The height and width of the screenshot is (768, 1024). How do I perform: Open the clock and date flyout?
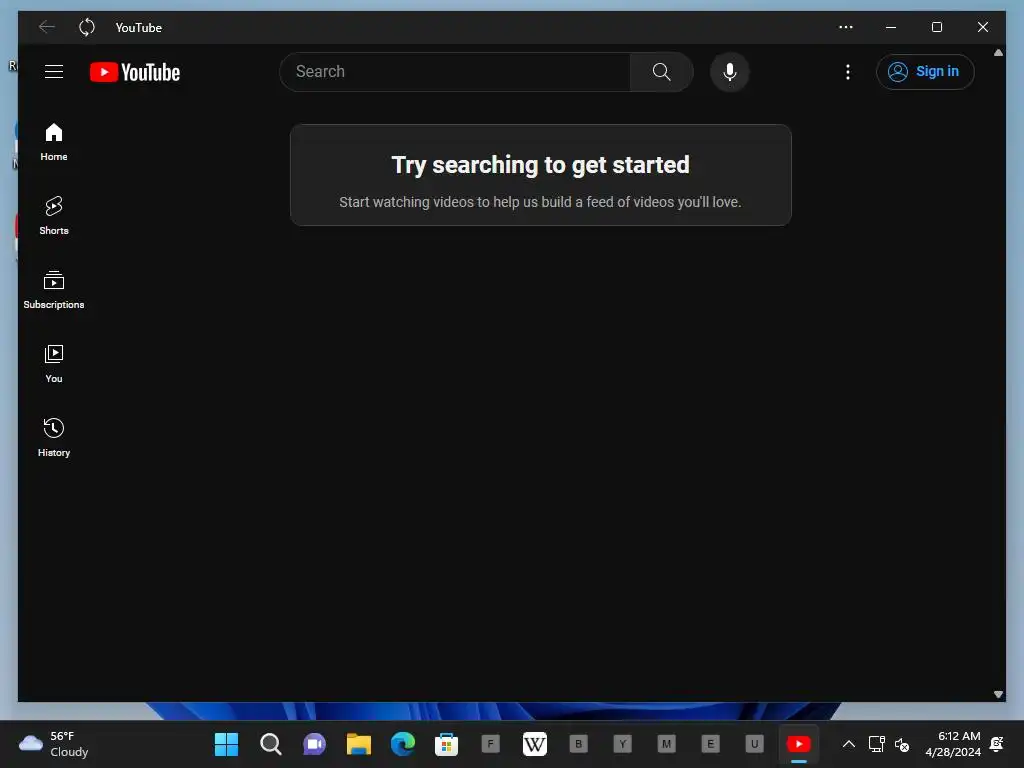[953, 744]
